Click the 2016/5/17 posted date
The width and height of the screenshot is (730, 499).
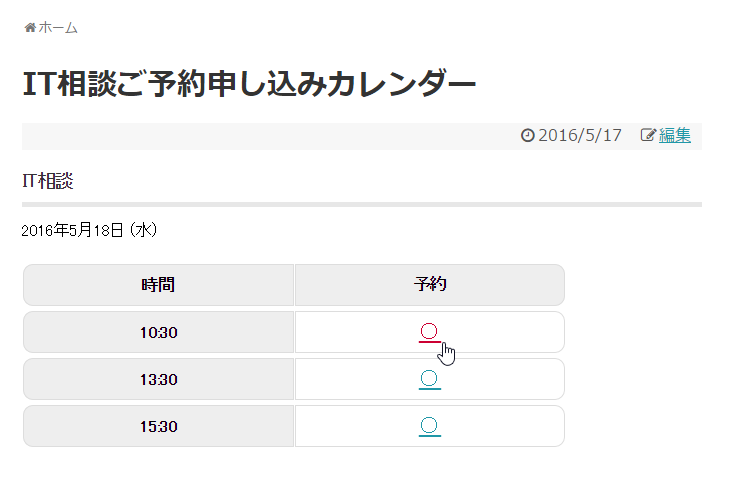click(x=580, y=136)
